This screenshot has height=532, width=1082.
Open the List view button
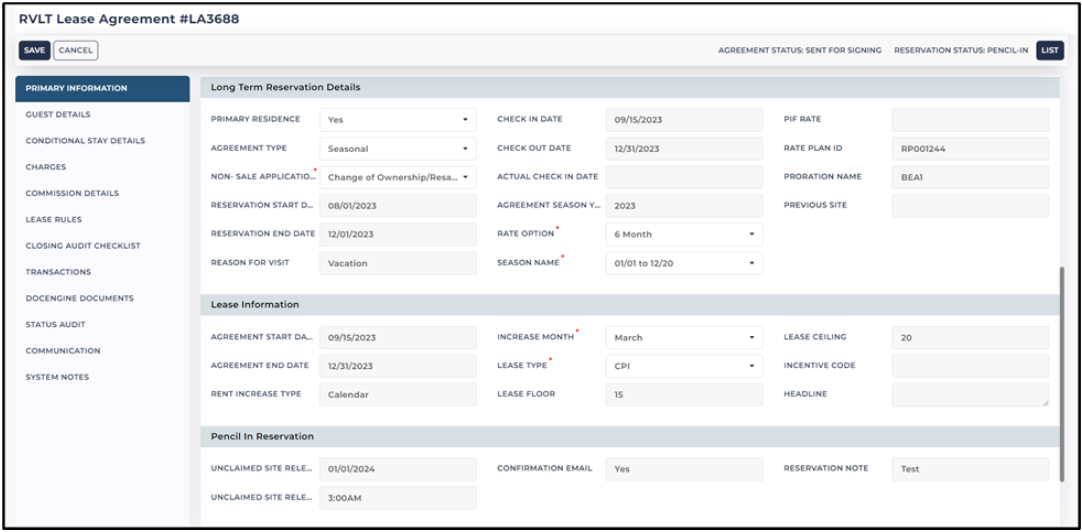click(x=1050, y=50)
